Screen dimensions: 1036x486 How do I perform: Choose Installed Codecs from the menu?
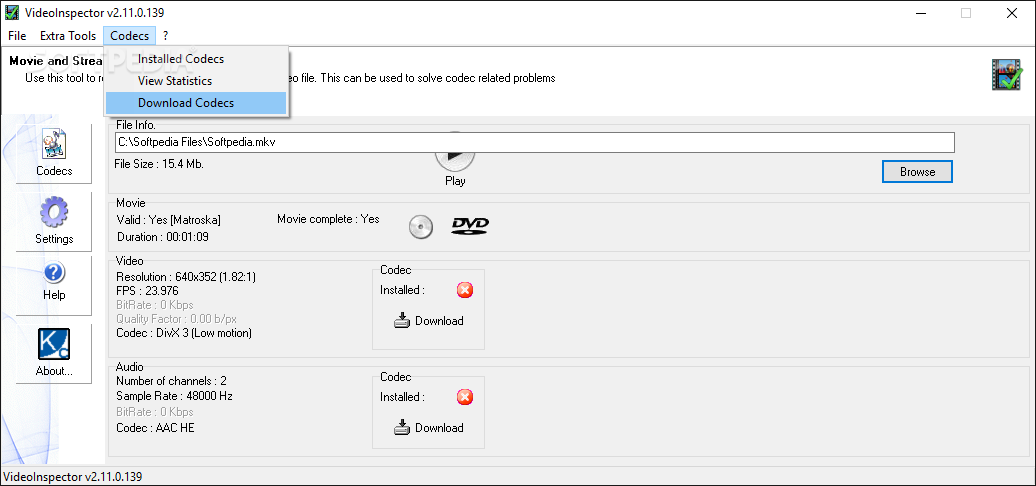pos(196,59)
